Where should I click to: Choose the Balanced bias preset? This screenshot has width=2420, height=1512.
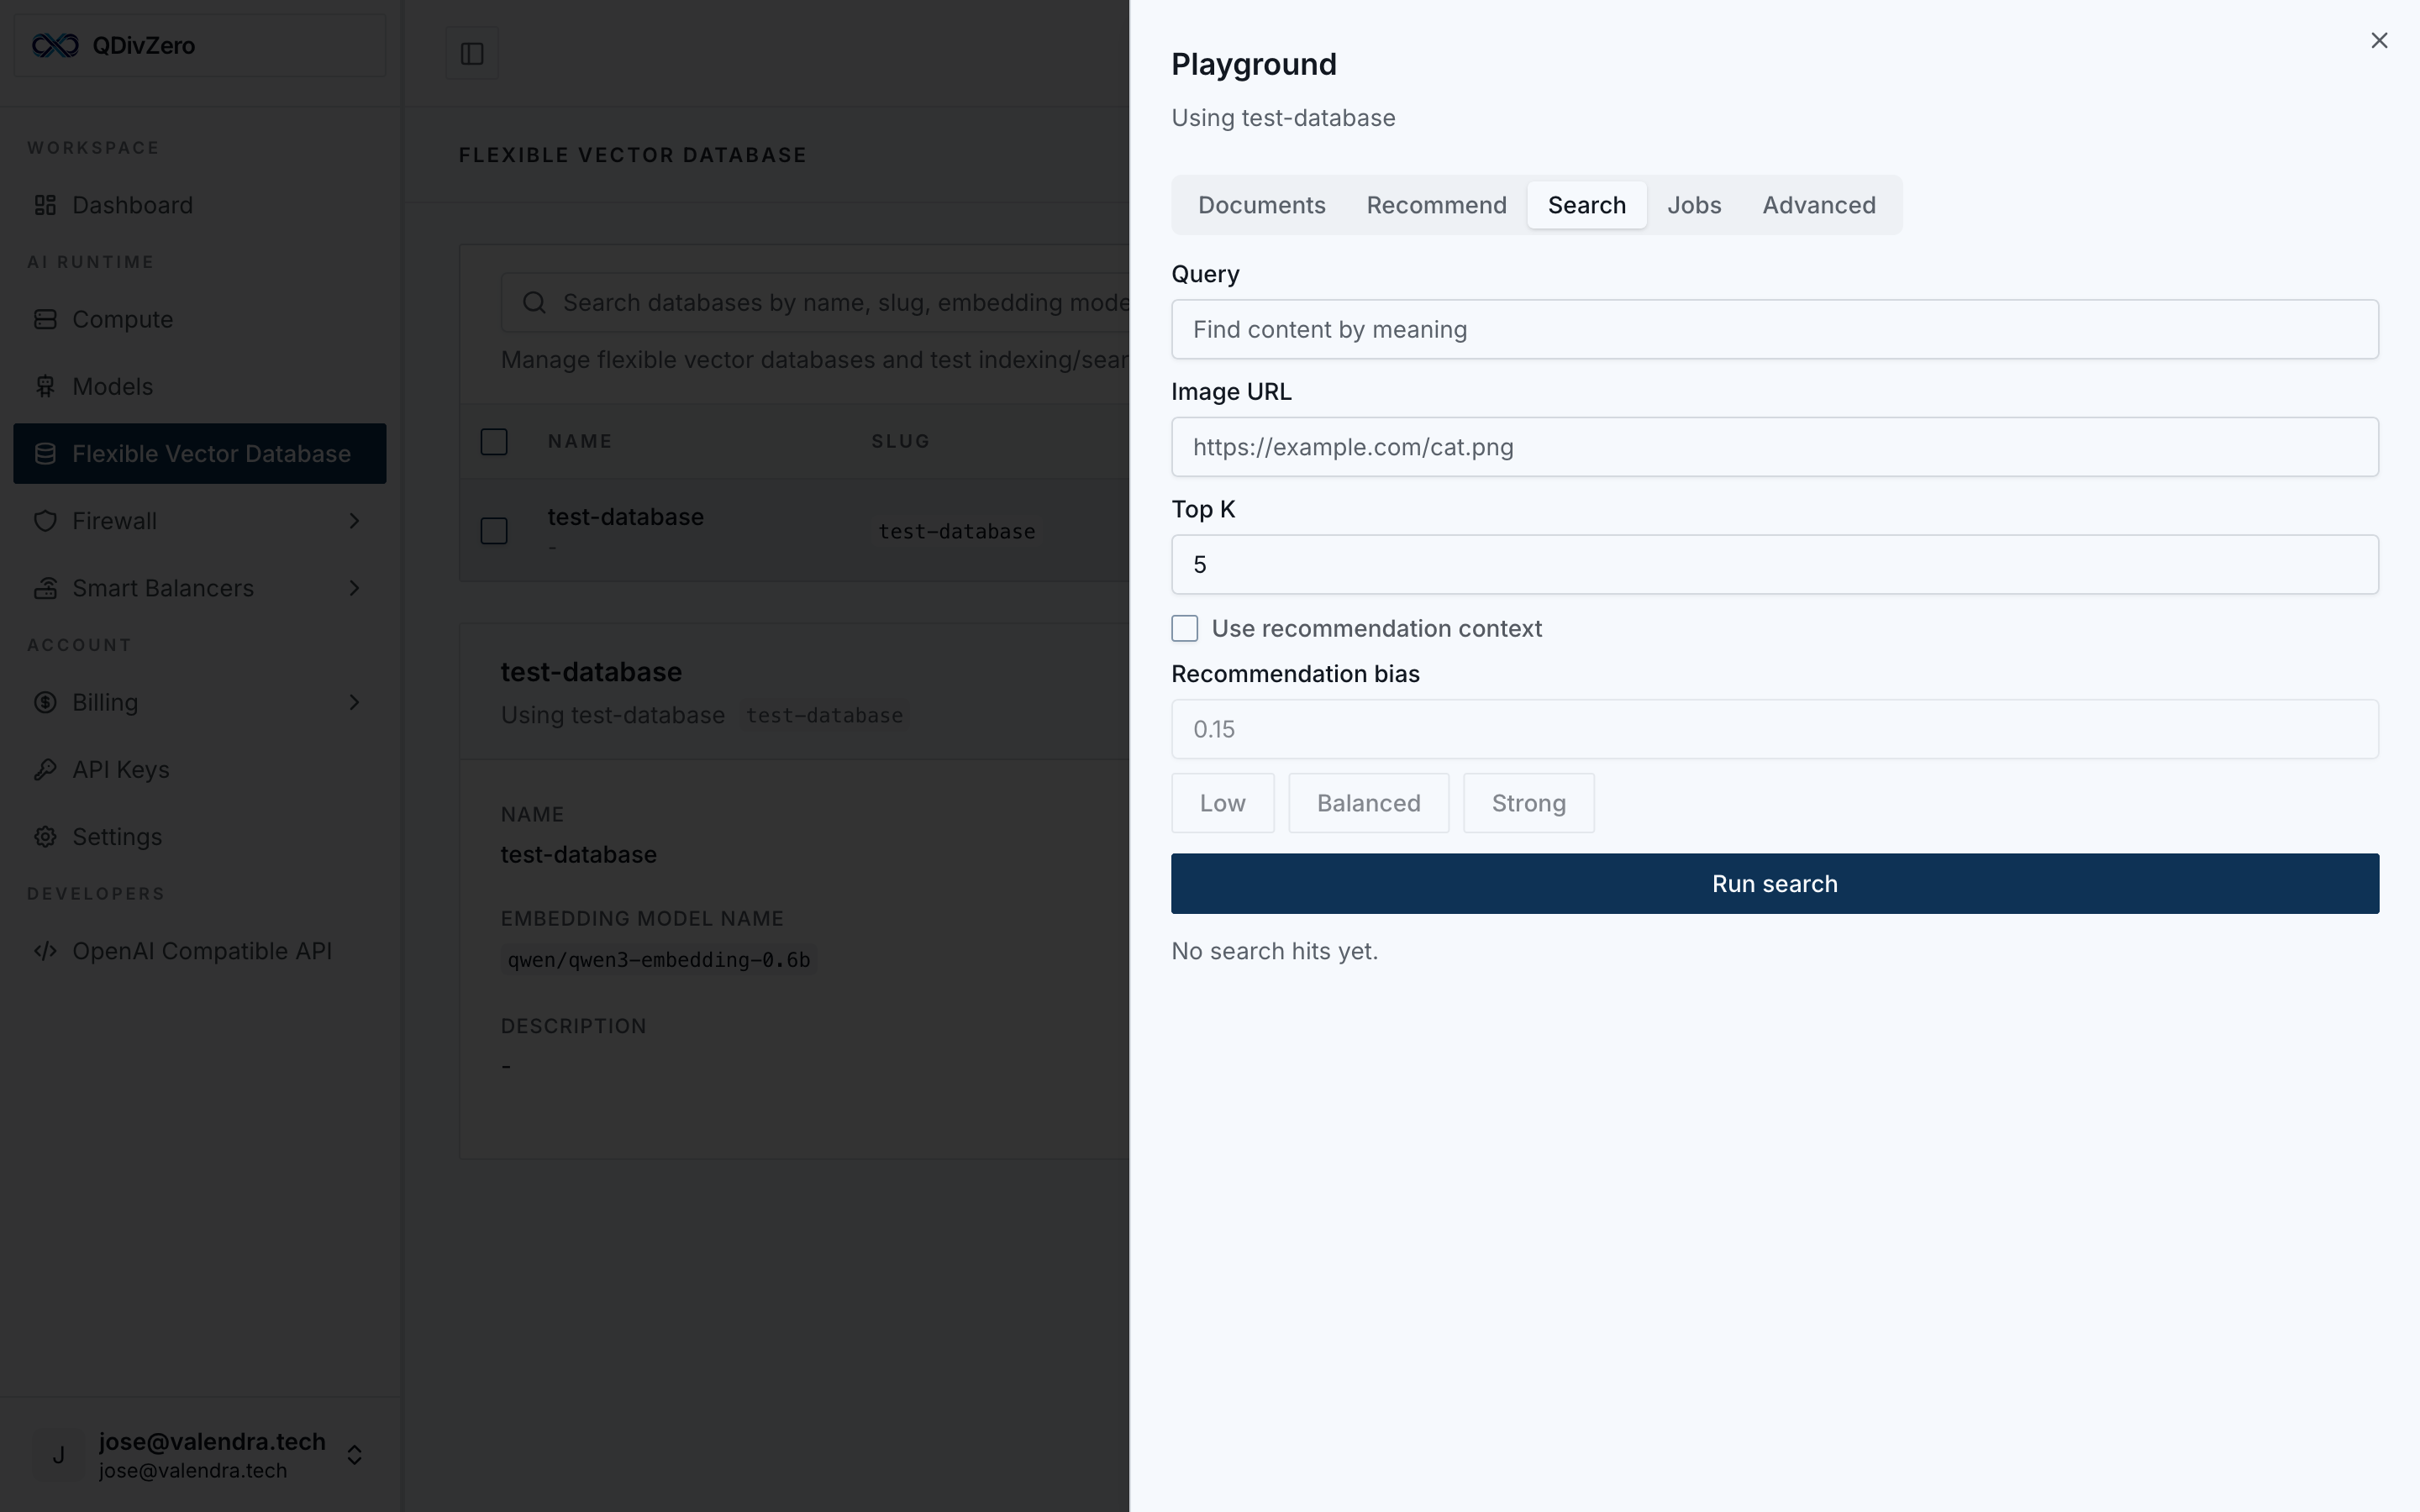pos(1369,803)
